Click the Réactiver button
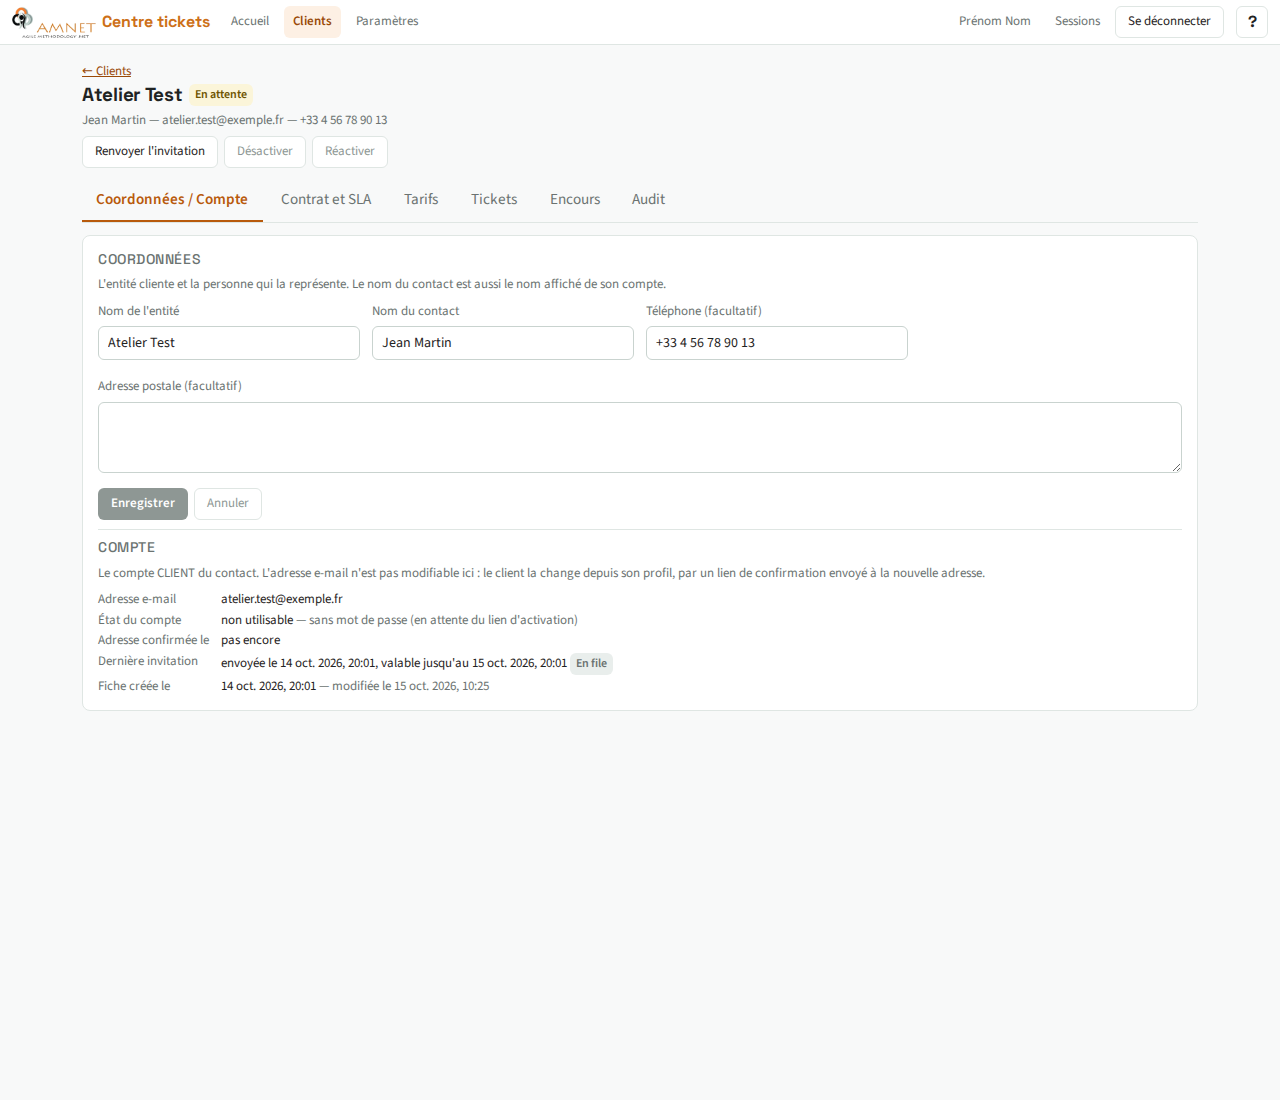Image resolution: width=1280 pixels, height=1100 pixels. (x=350, y=151)
